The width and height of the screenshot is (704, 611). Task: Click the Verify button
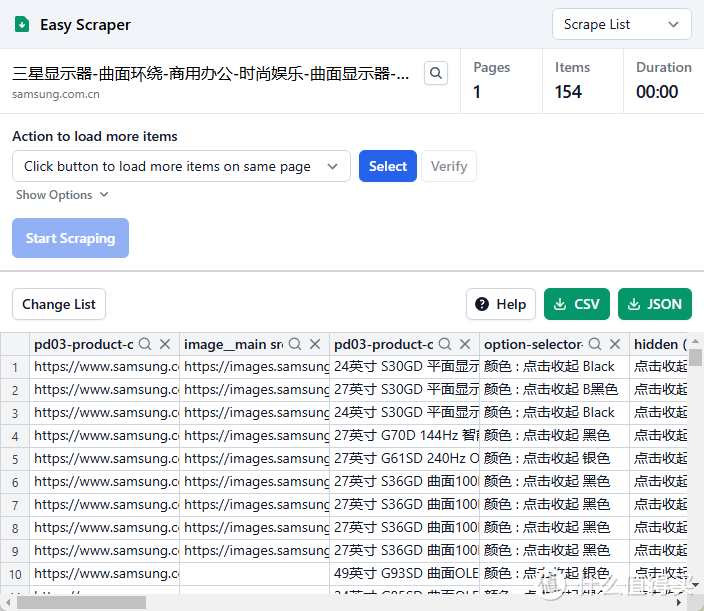click(449, 166)
